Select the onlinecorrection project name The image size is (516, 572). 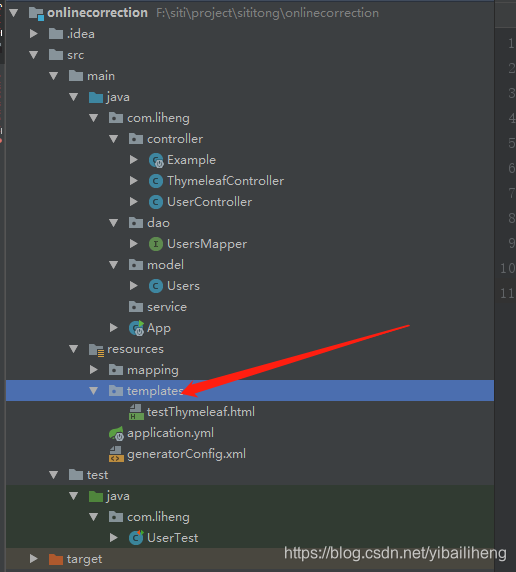click(x=97, y=13)
